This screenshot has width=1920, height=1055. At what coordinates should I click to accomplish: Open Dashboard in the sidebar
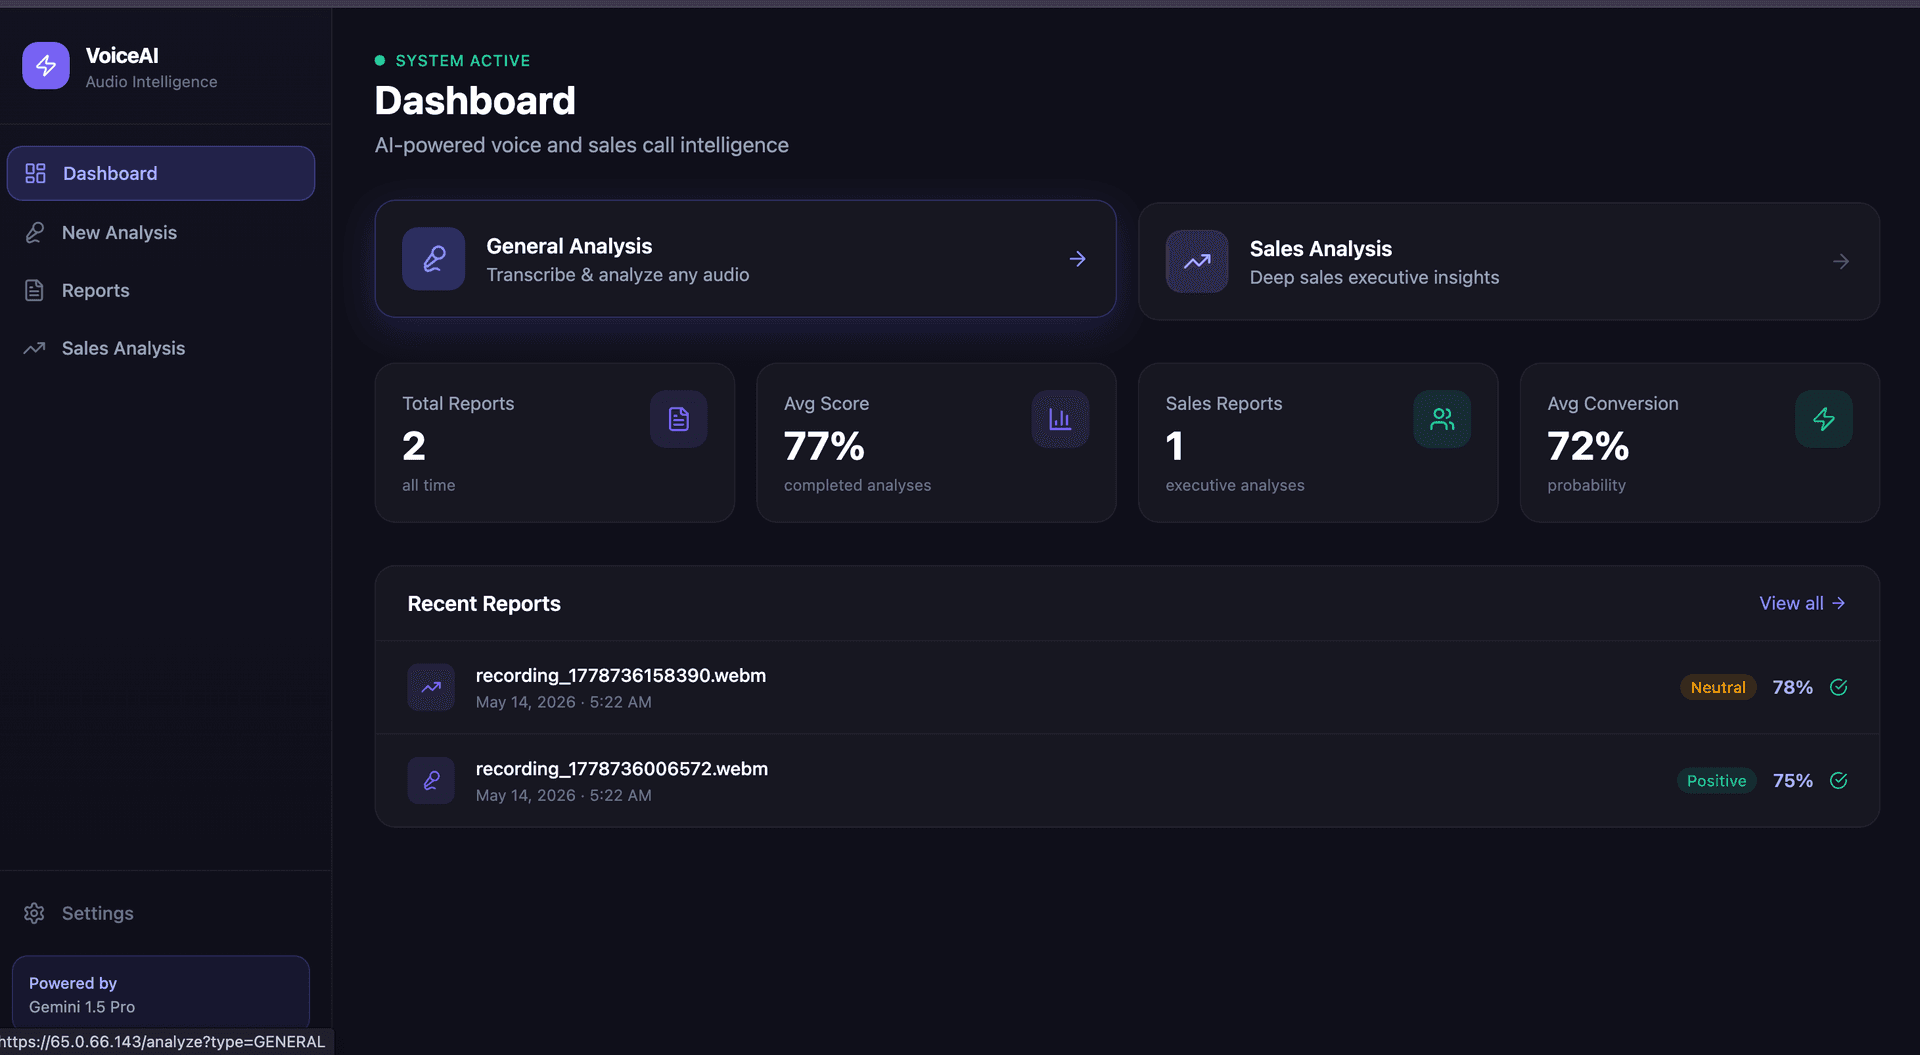pos(161,173)
